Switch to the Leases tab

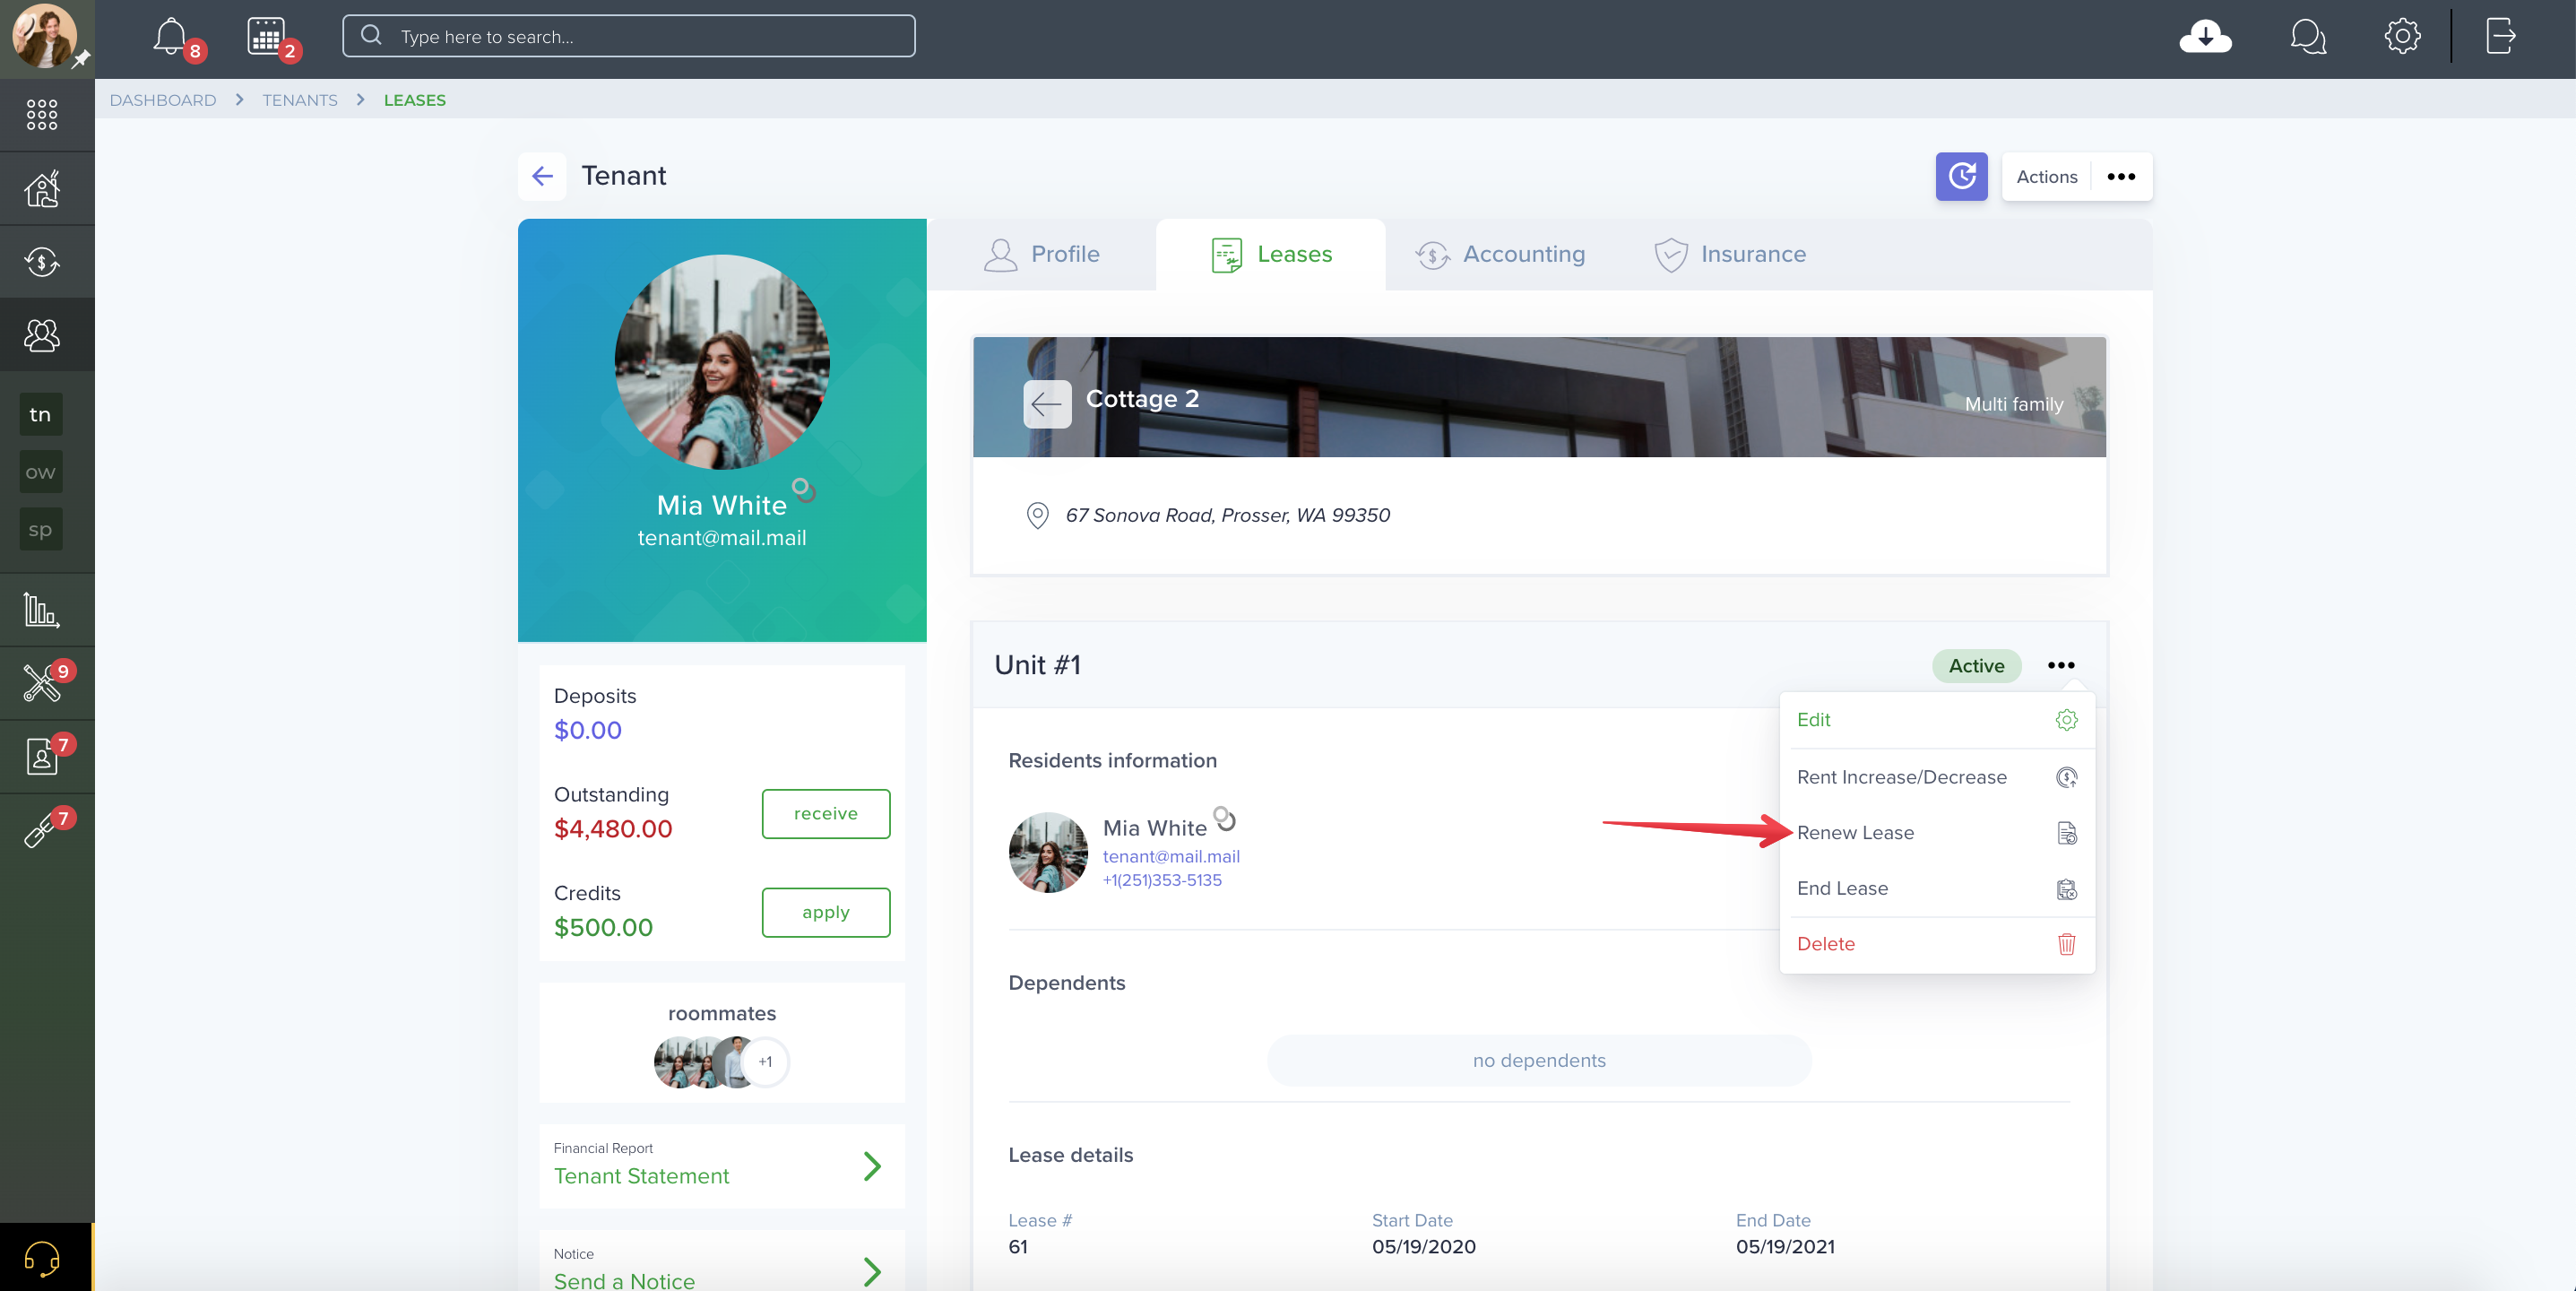click(x=1270, y=254)
